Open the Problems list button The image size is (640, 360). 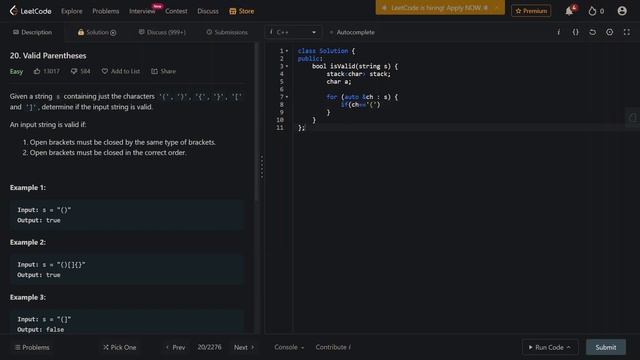coord(32,347)
